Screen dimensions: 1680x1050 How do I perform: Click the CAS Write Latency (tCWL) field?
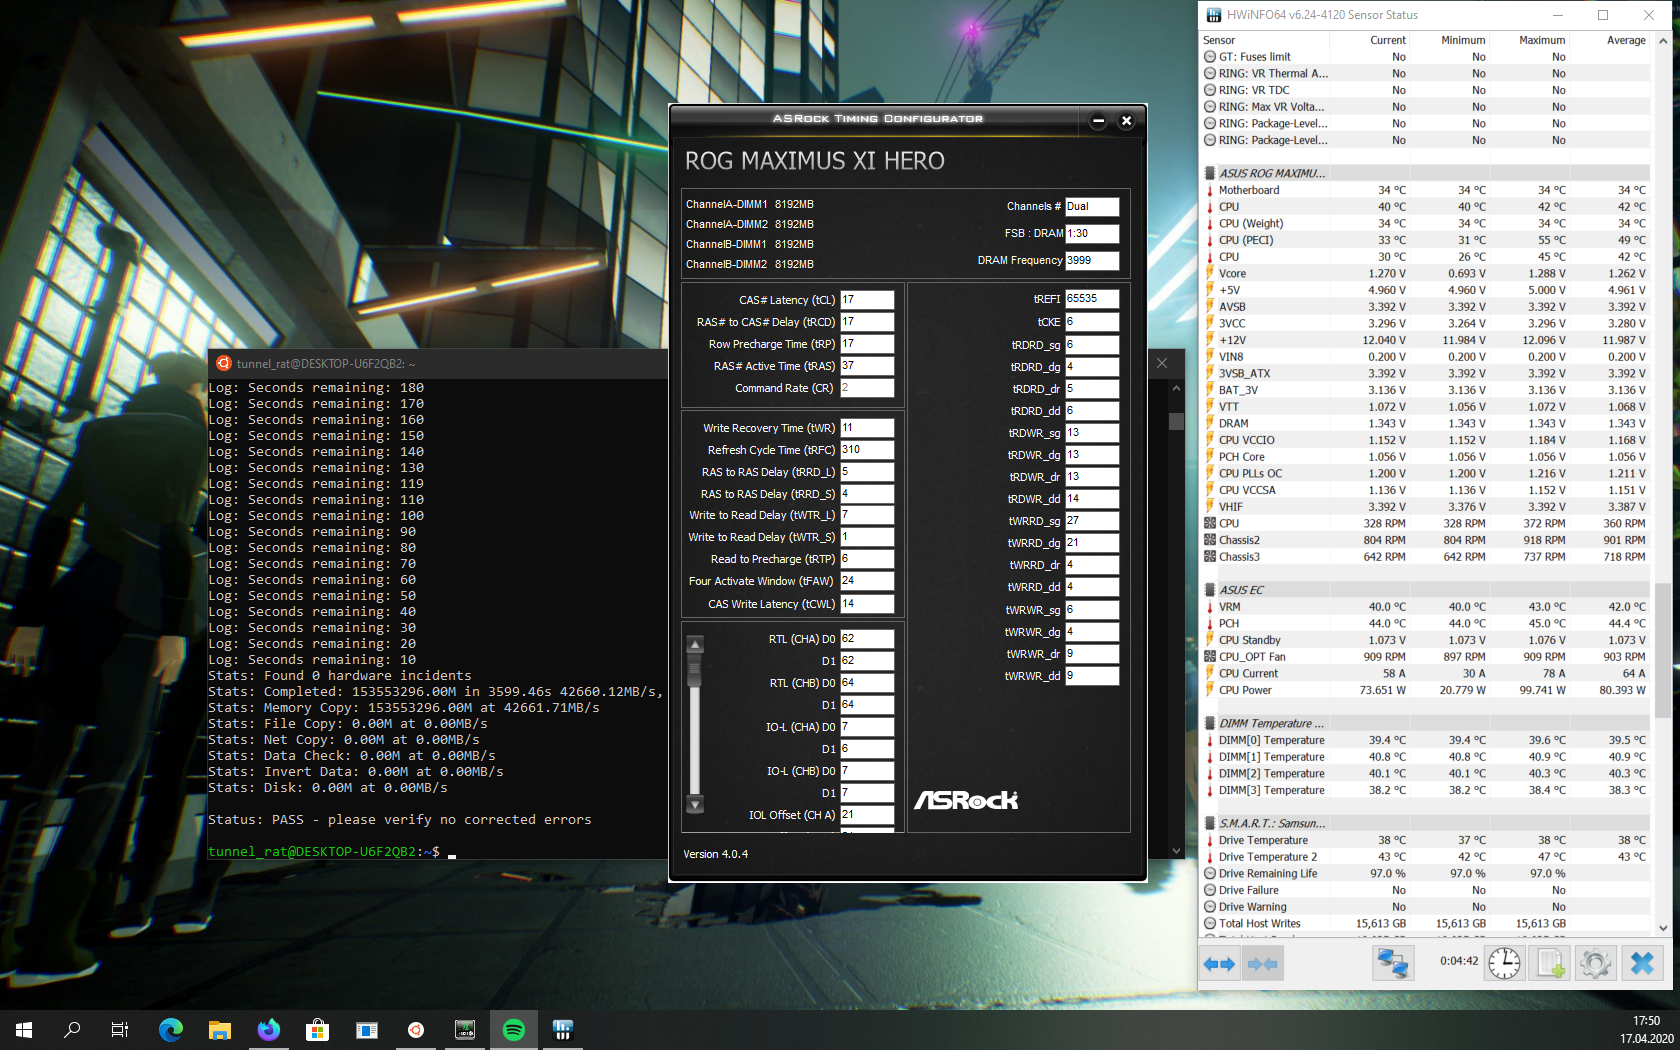[867, 604]
